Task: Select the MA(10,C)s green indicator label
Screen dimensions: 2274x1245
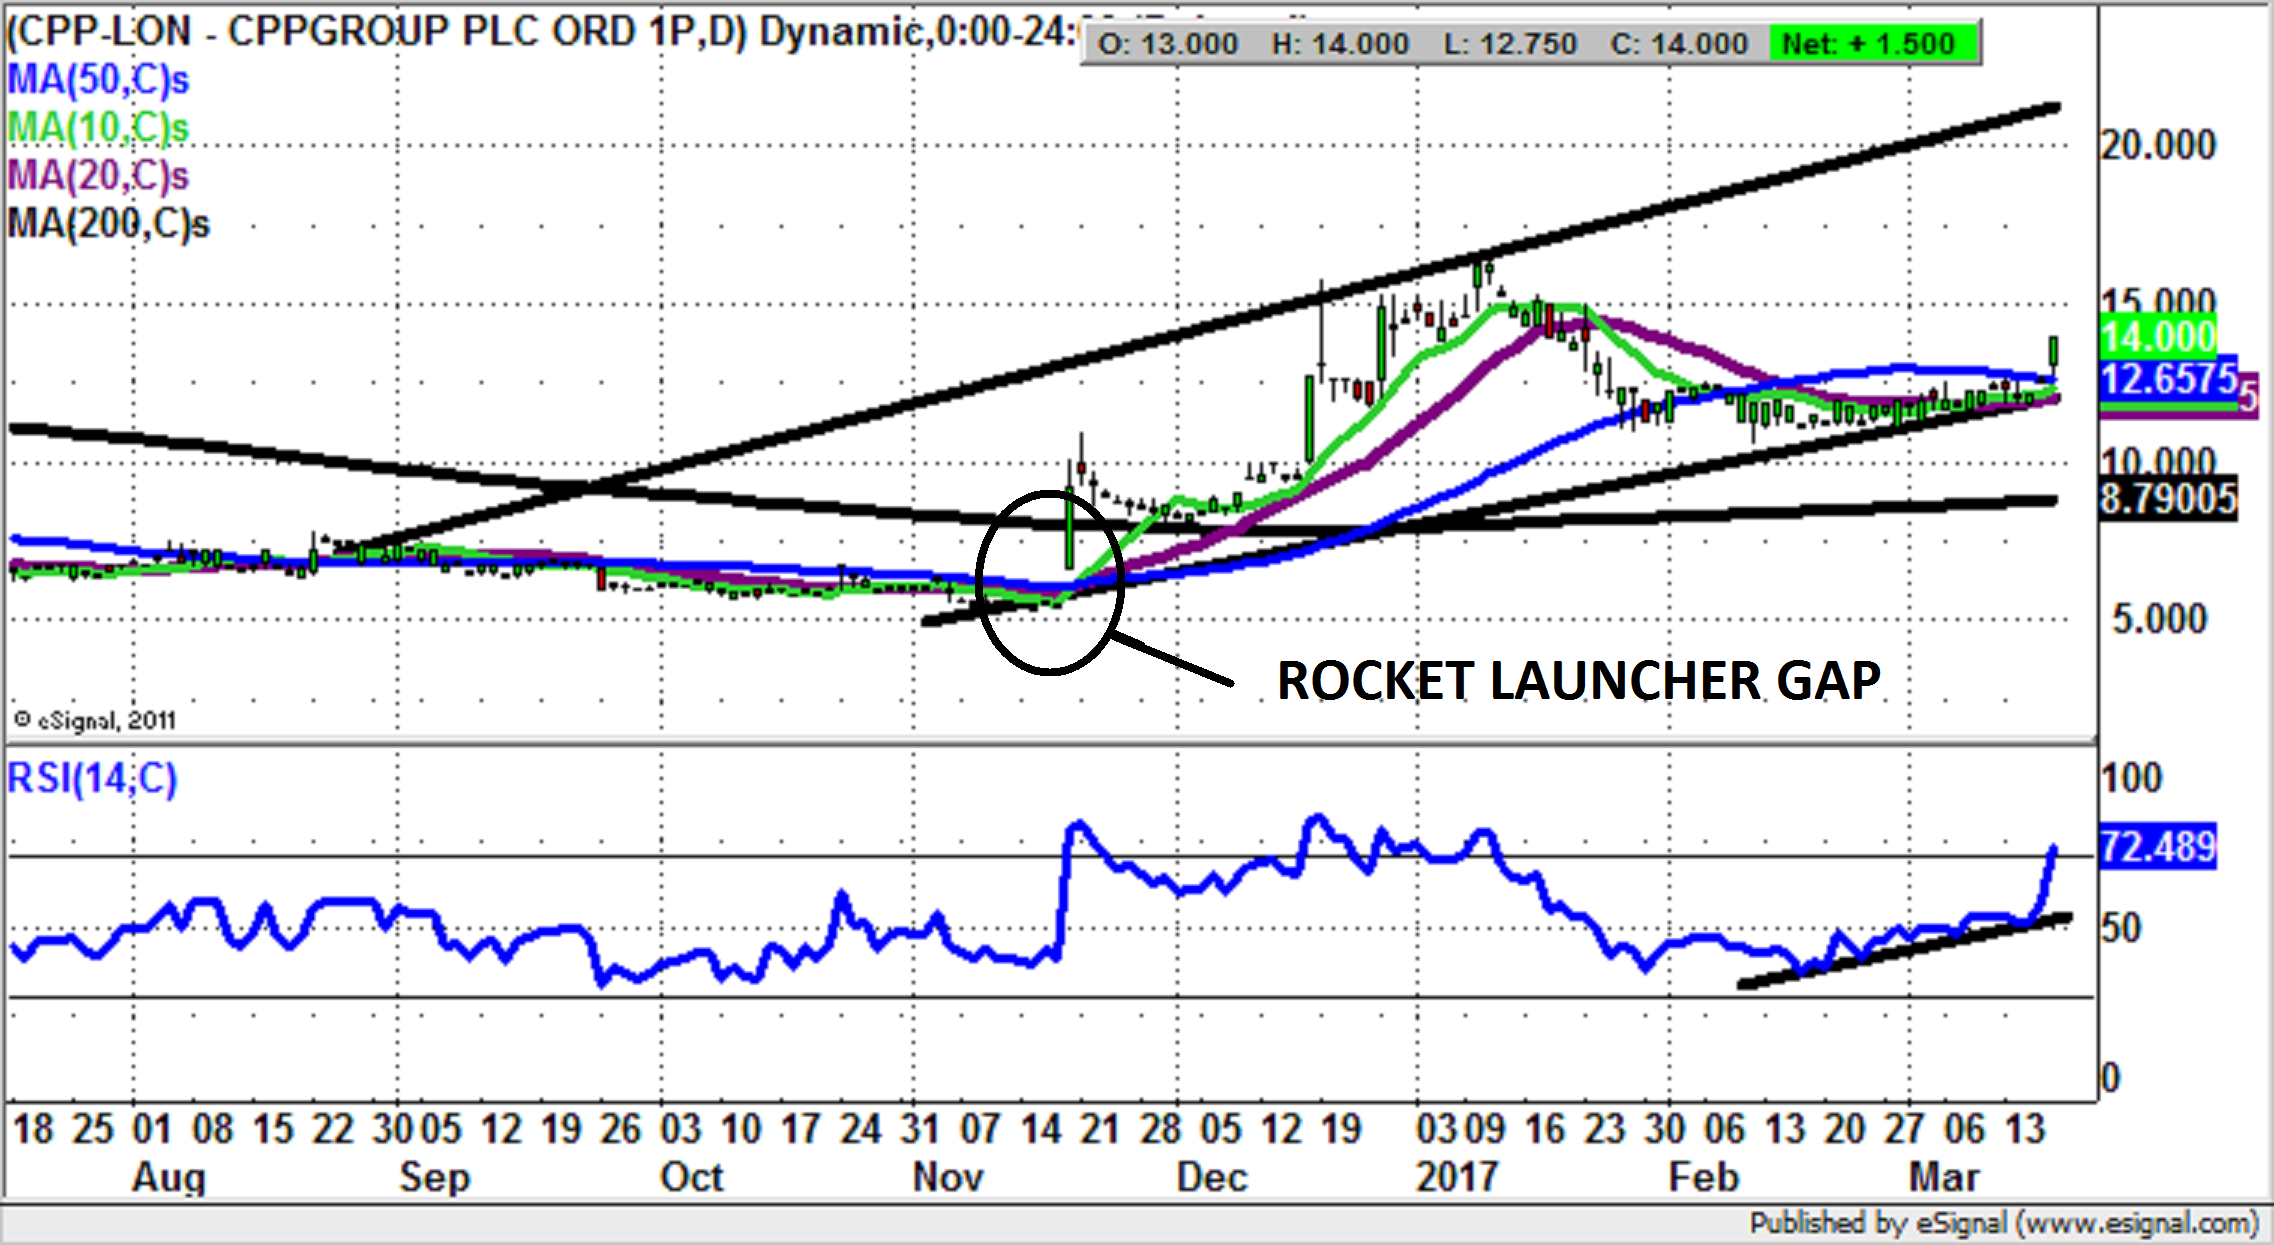Action: pos(97,128)
